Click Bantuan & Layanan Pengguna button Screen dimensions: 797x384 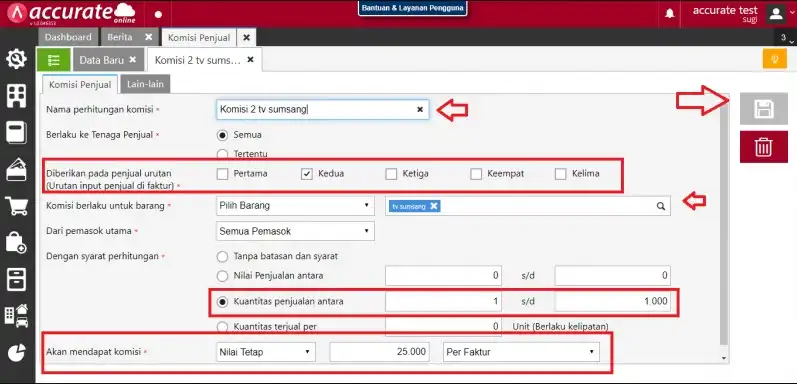(412, 8)
